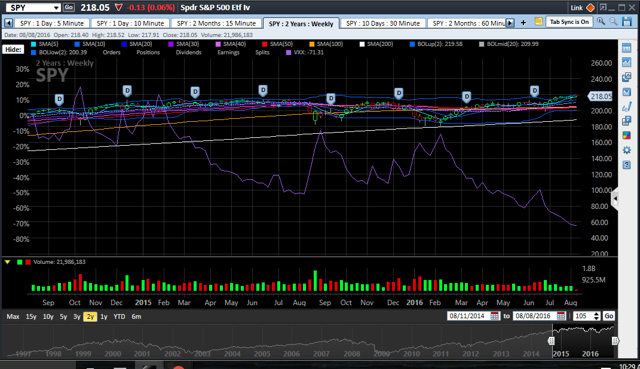This screenshot has width=640, height=369.
Task: Click the zoom out magnifier icon
Action: [613, 22]
